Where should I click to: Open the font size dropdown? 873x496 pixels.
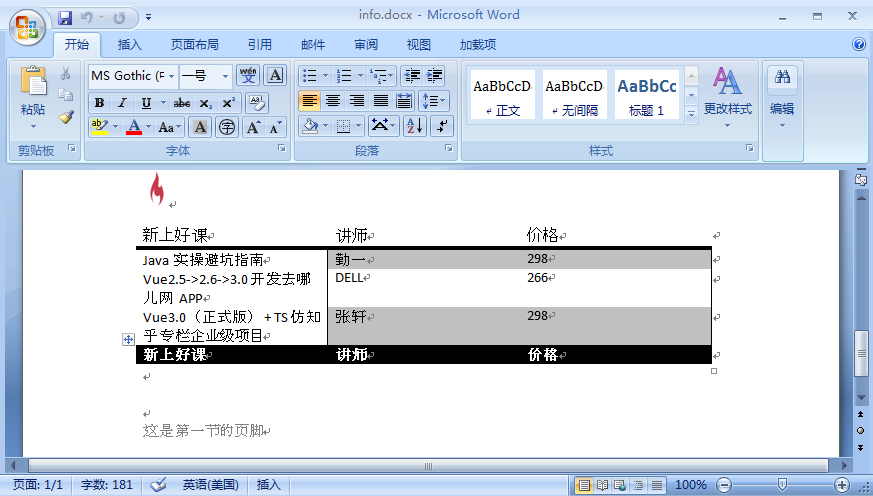click(225, 76)
